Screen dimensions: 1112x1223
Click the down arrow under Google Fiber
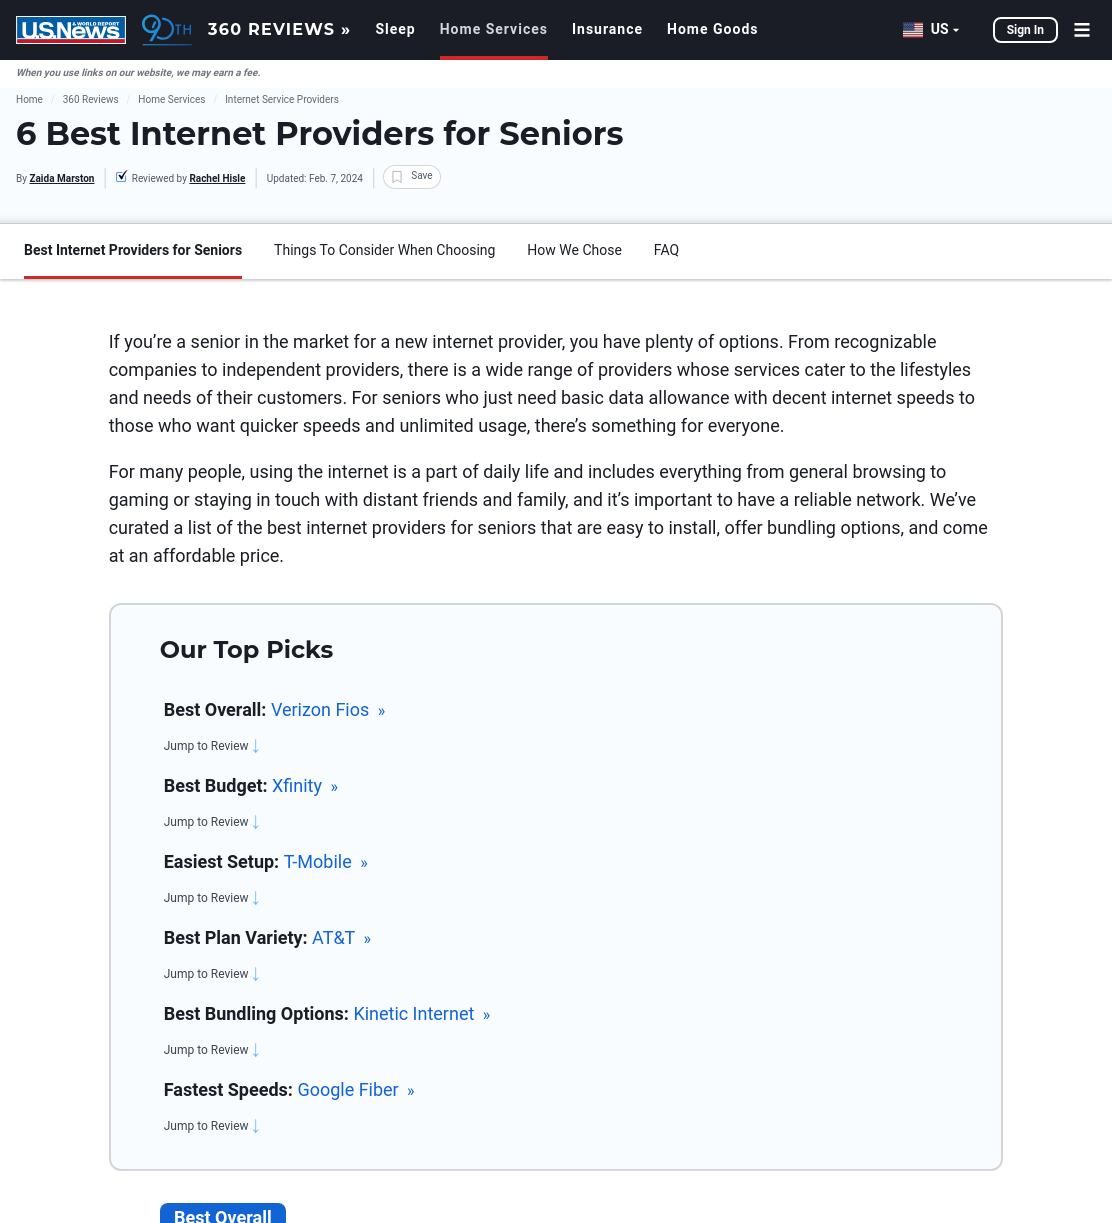point(256,1126)
